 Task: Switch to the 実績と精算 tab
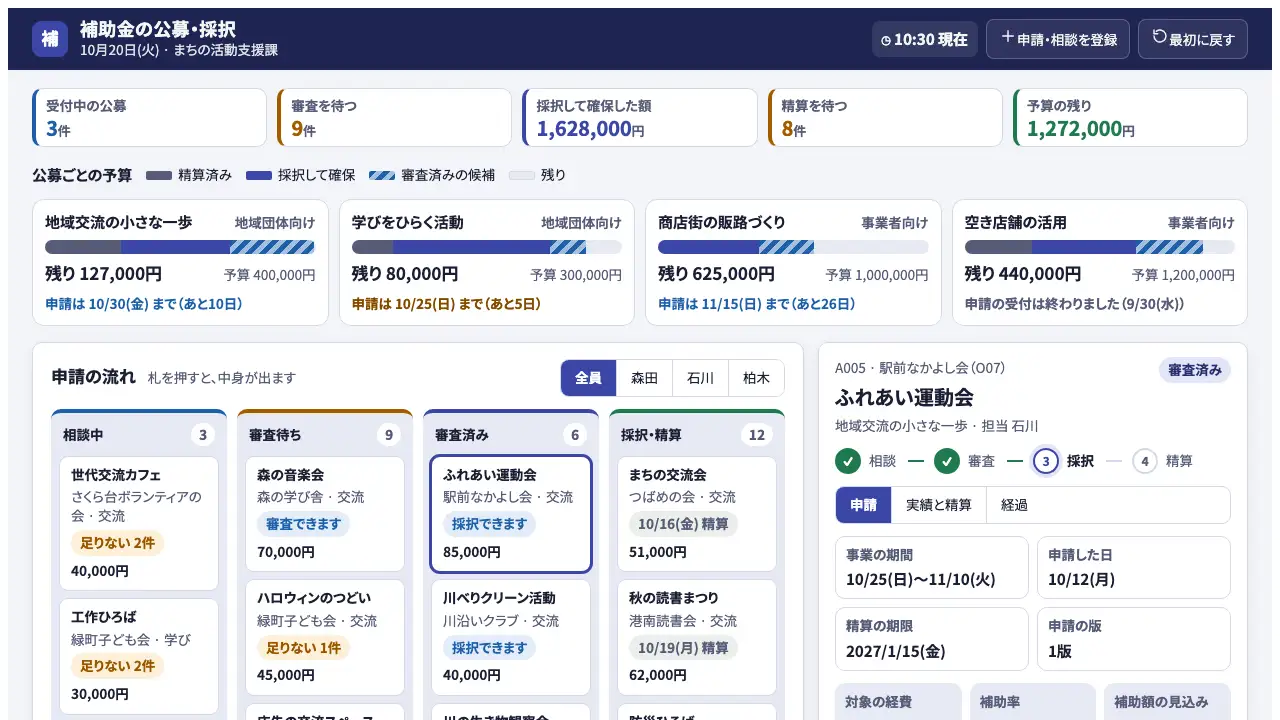pyautogui.click(x=938, y=505)
